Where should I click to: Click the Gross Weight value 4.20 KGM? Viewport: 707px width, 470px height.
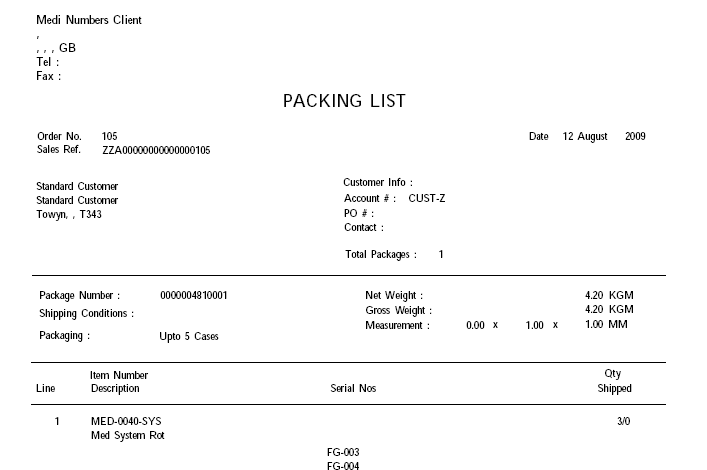609,309
